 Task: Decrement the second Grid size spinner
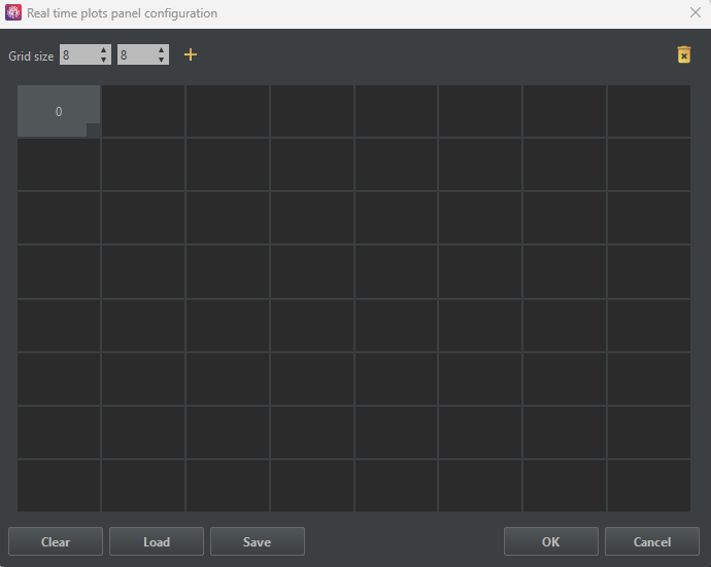click(x=161, y=60)
